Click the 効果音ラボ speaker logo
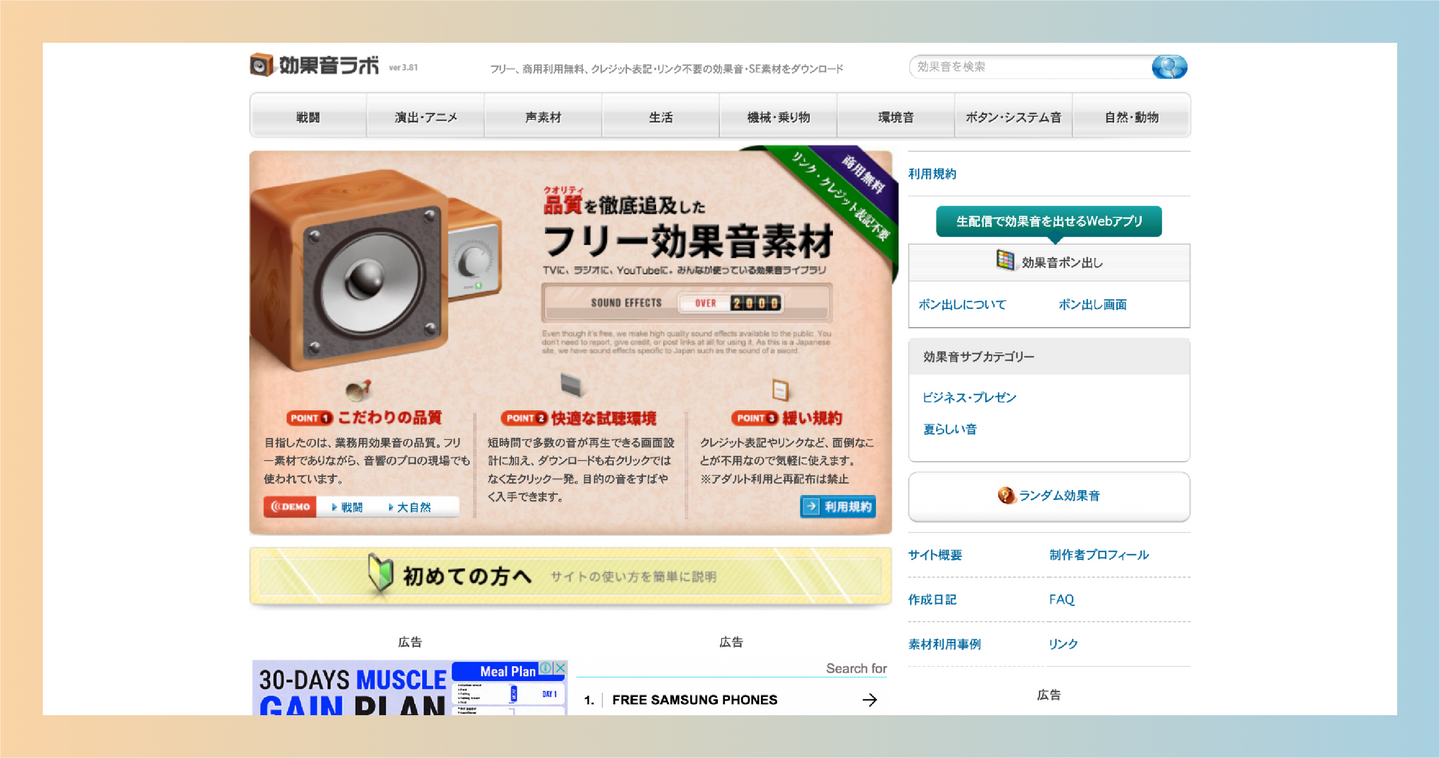 261,65
